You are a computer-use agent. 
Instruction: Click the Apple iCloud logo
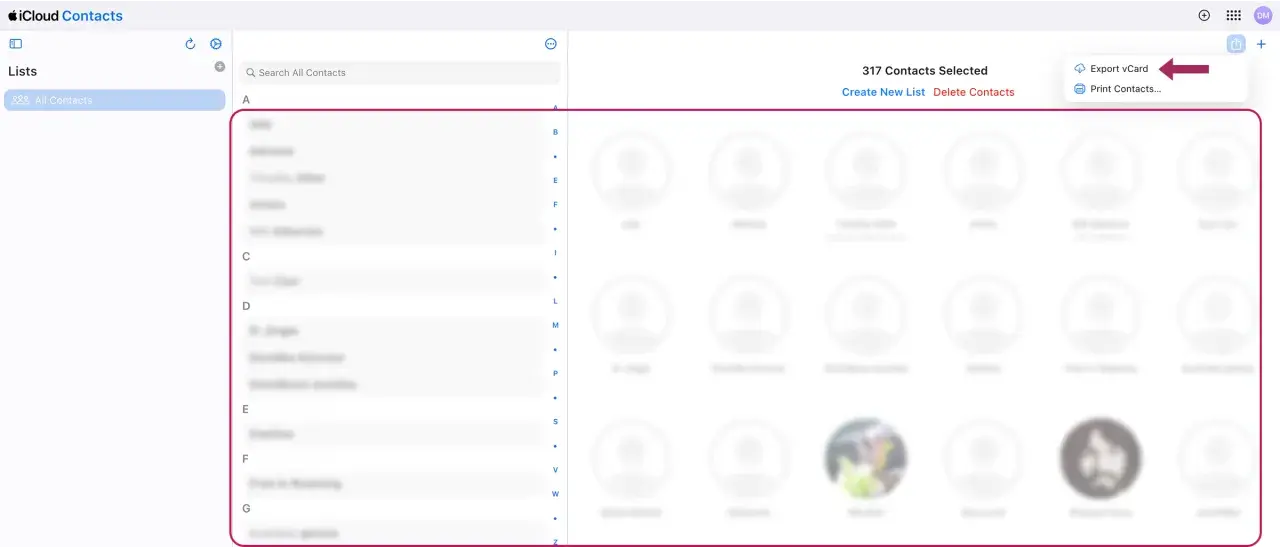(34, 16)
